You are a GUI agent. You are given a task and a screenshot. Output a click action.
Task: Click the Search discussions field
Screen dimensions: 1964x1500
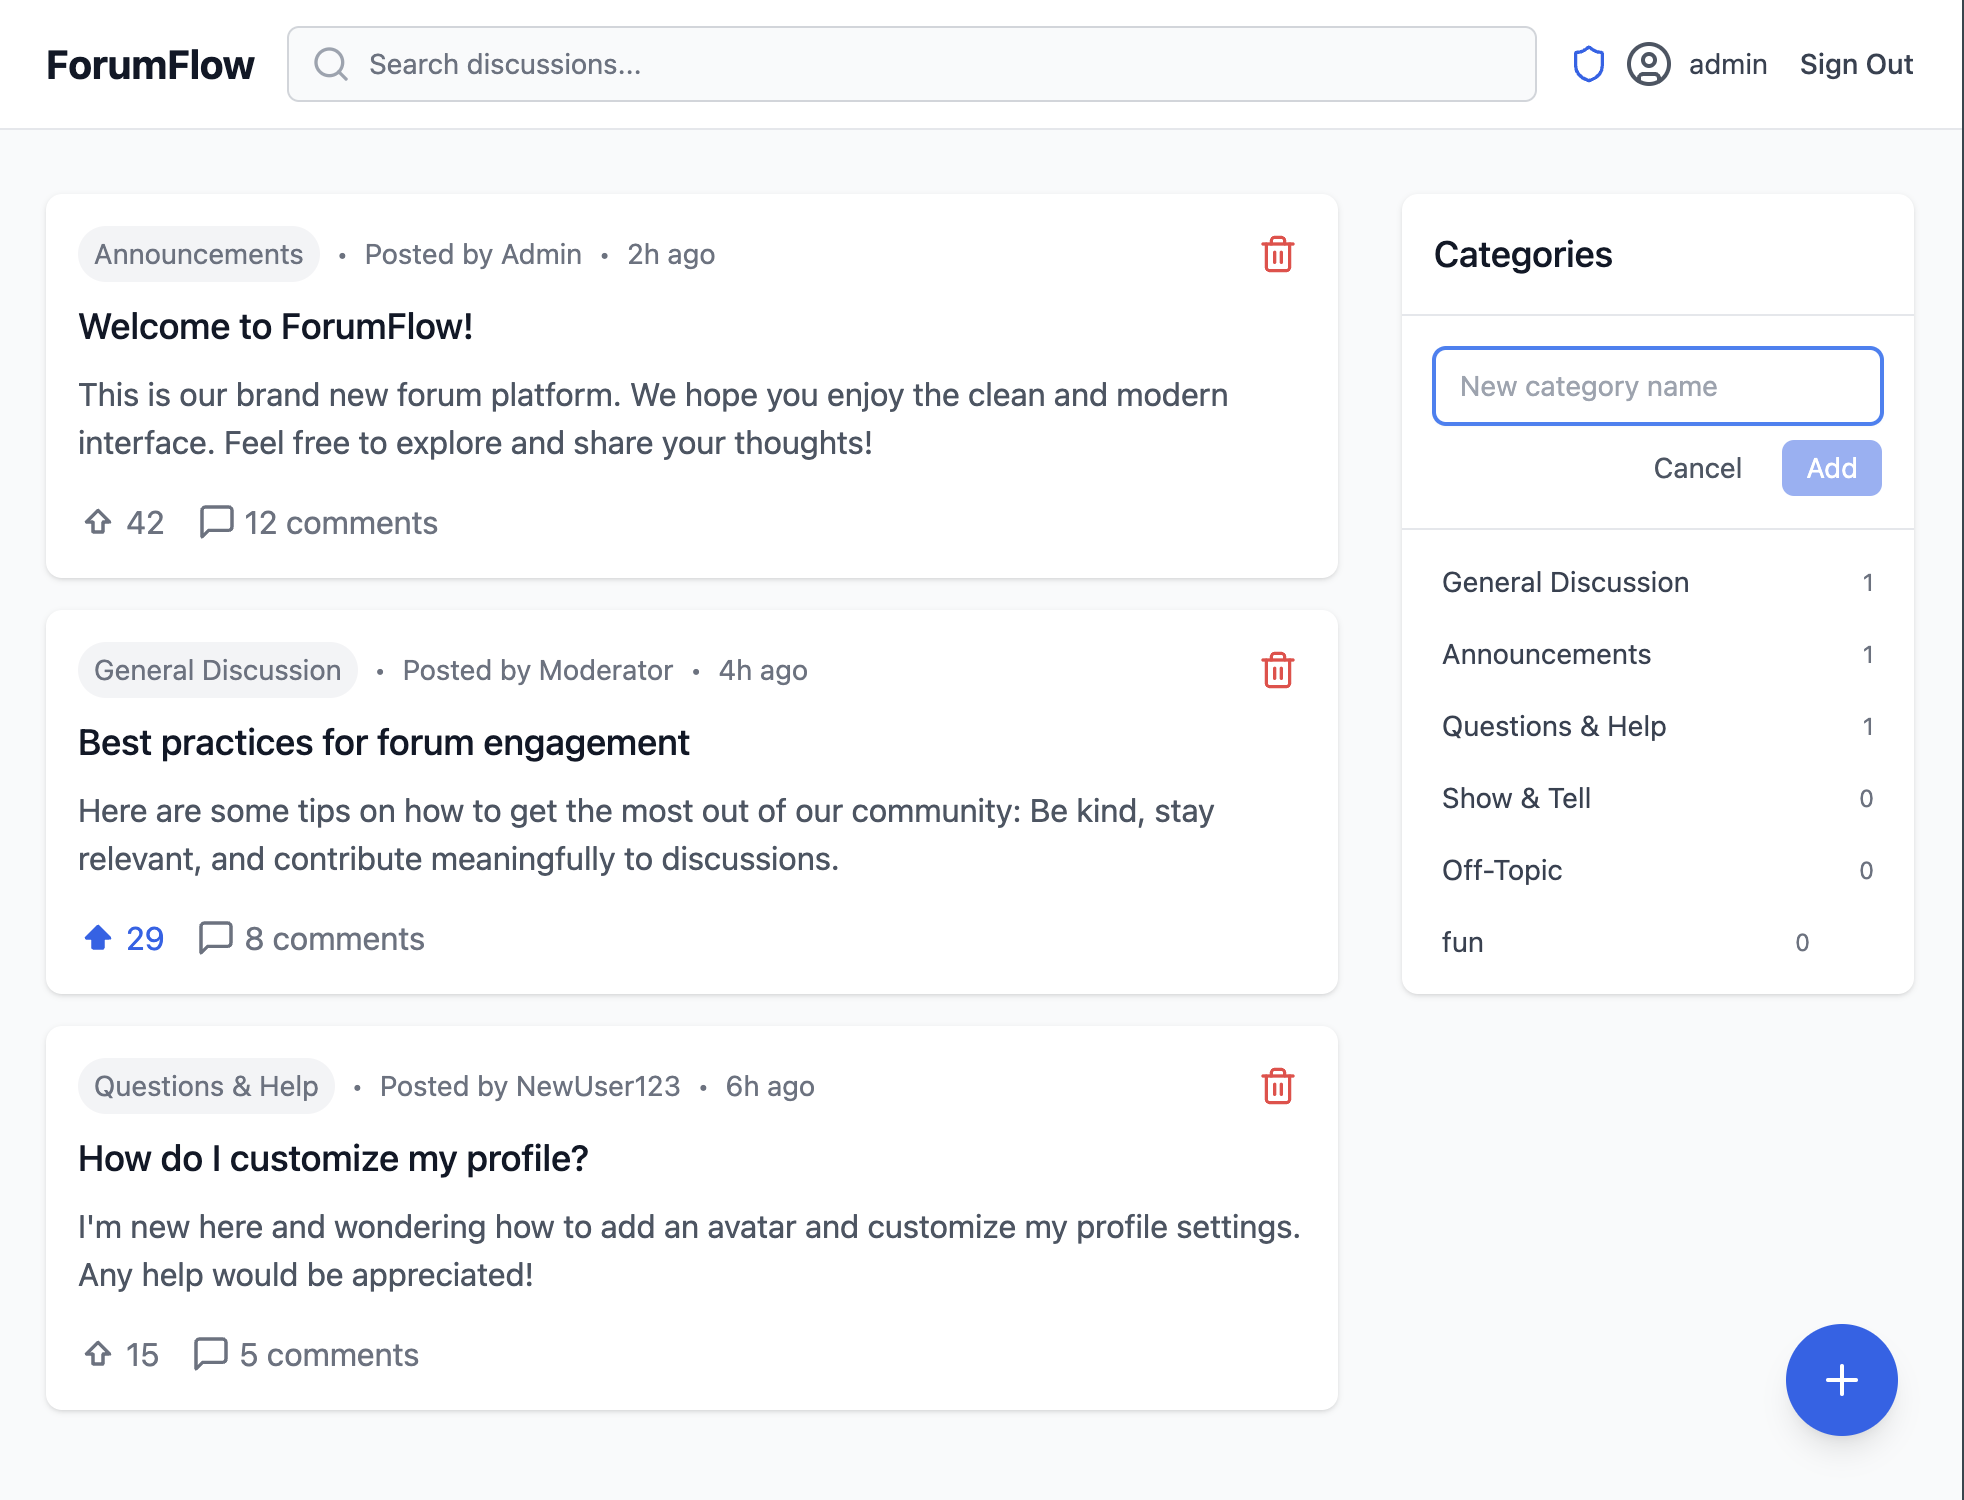911,64
